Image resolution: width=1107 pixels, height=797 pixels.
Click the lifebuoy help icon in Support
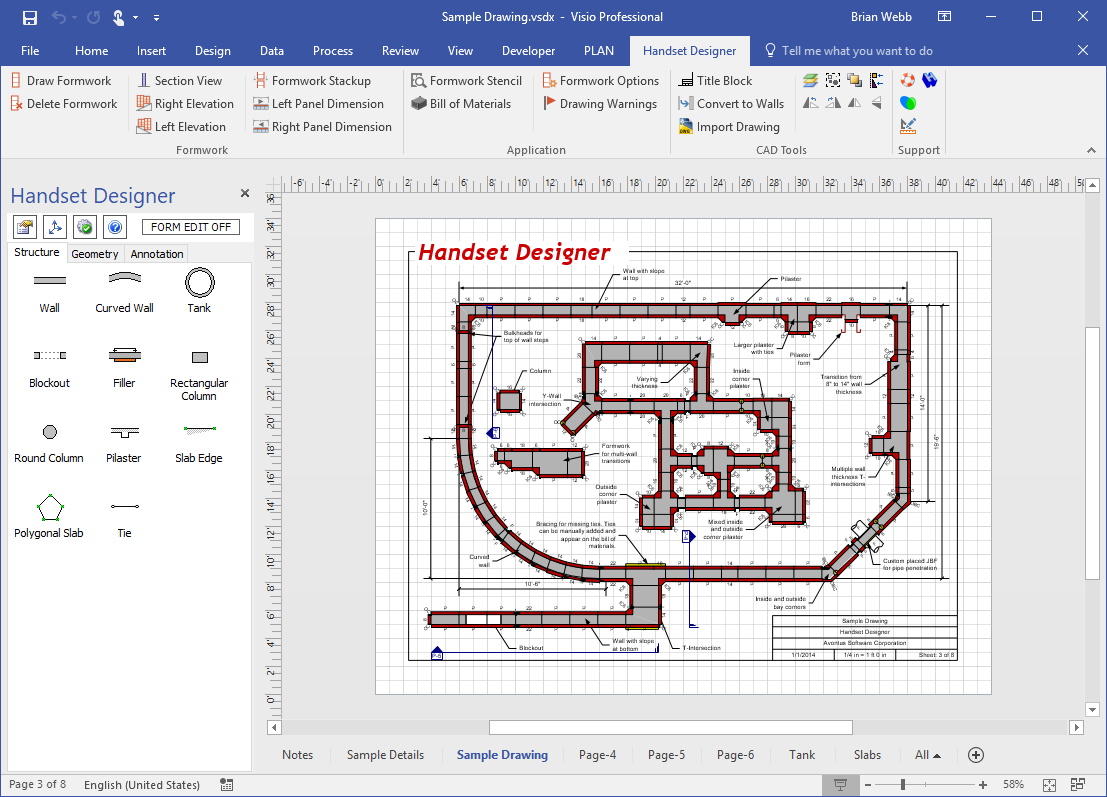pos(908,80)
